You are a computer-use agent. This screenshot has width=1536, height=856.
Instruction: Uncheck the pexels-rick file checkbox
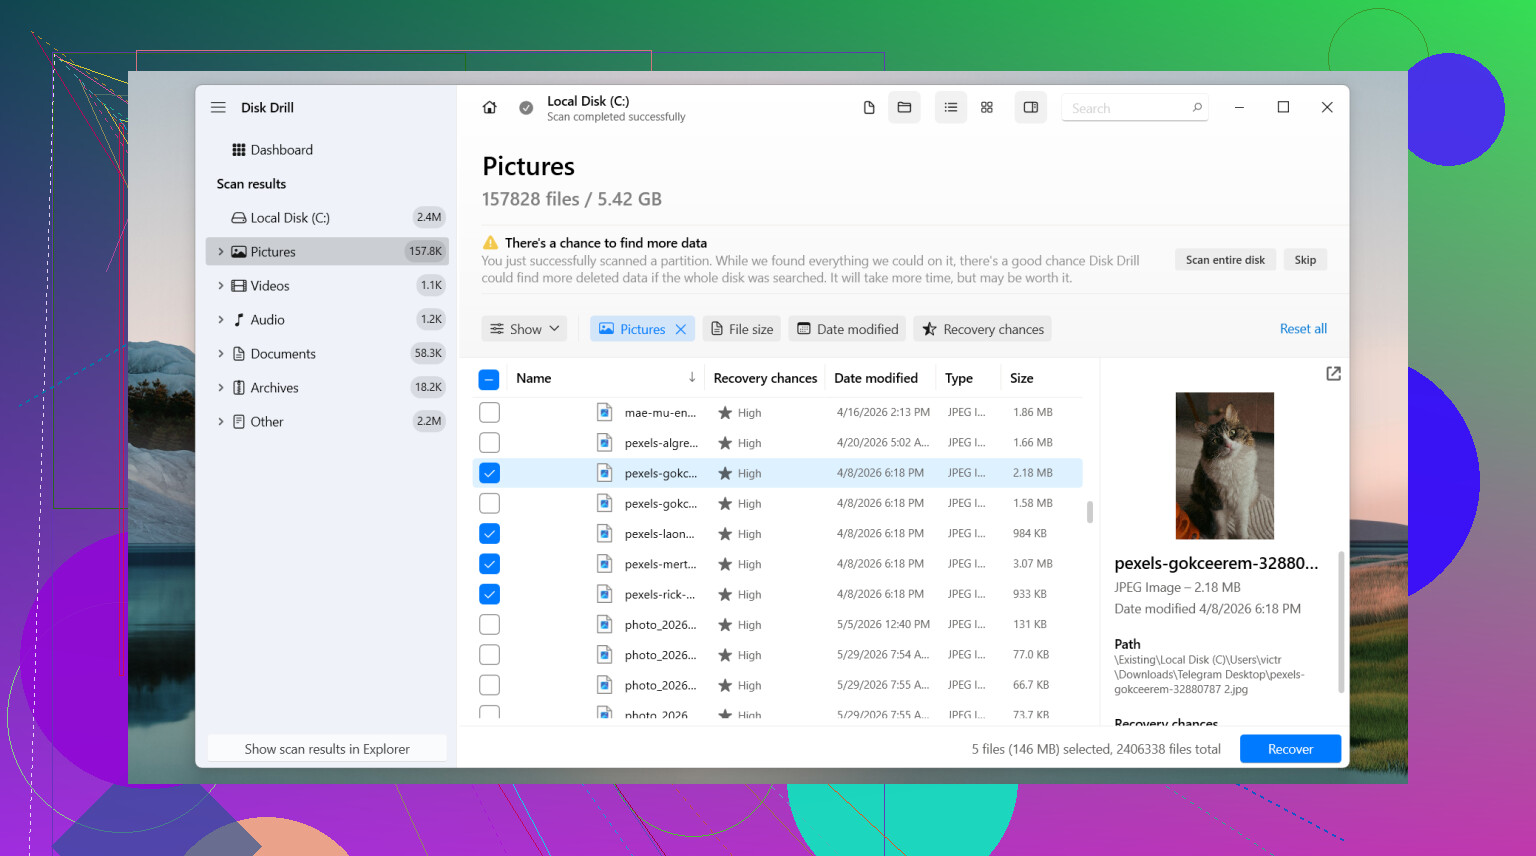pos(489,594)
